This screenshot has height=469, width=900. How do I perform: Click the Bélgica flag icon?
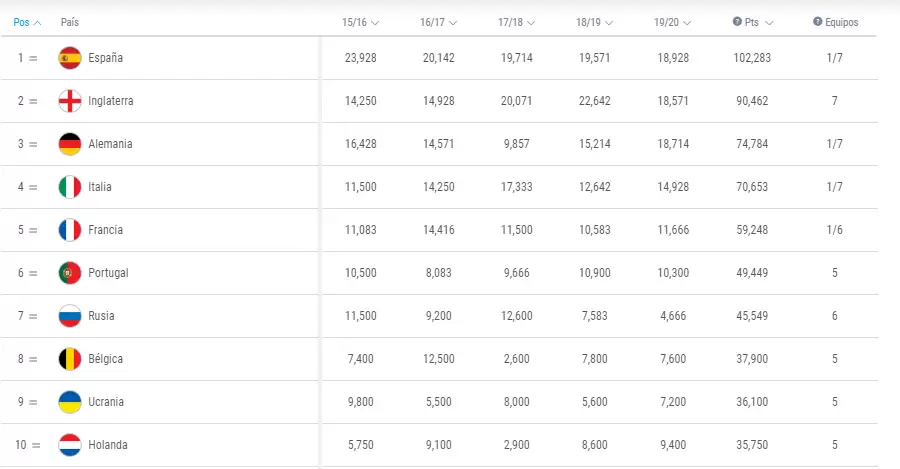click(70, 359)
